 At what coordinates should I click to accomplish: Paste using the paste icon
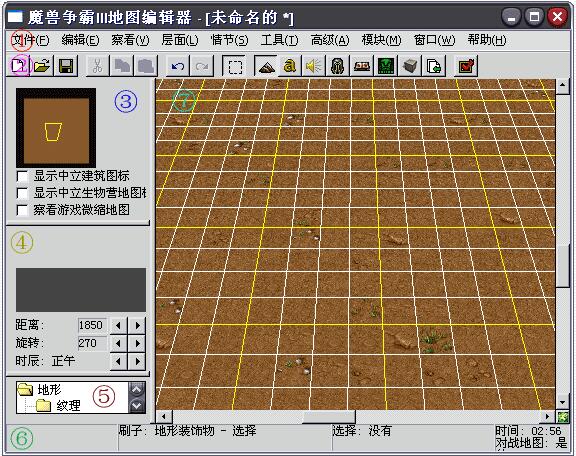[x=146, y=66]
